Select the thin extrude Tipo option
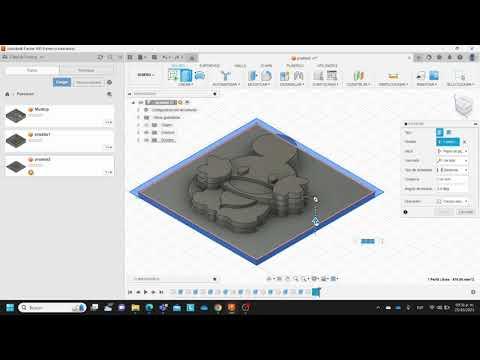 coord(449,132)
